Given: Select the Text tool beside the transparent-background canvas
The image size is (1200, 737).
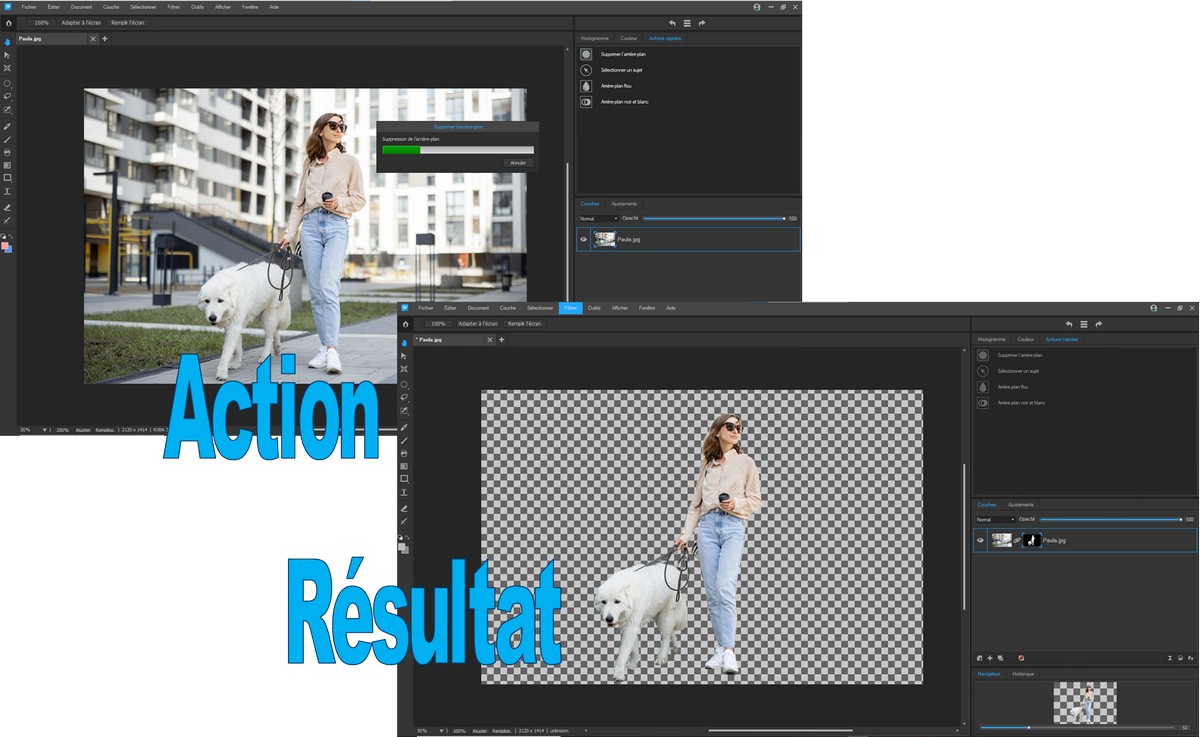Looking at the screenshot, I should tap(404, 492).
